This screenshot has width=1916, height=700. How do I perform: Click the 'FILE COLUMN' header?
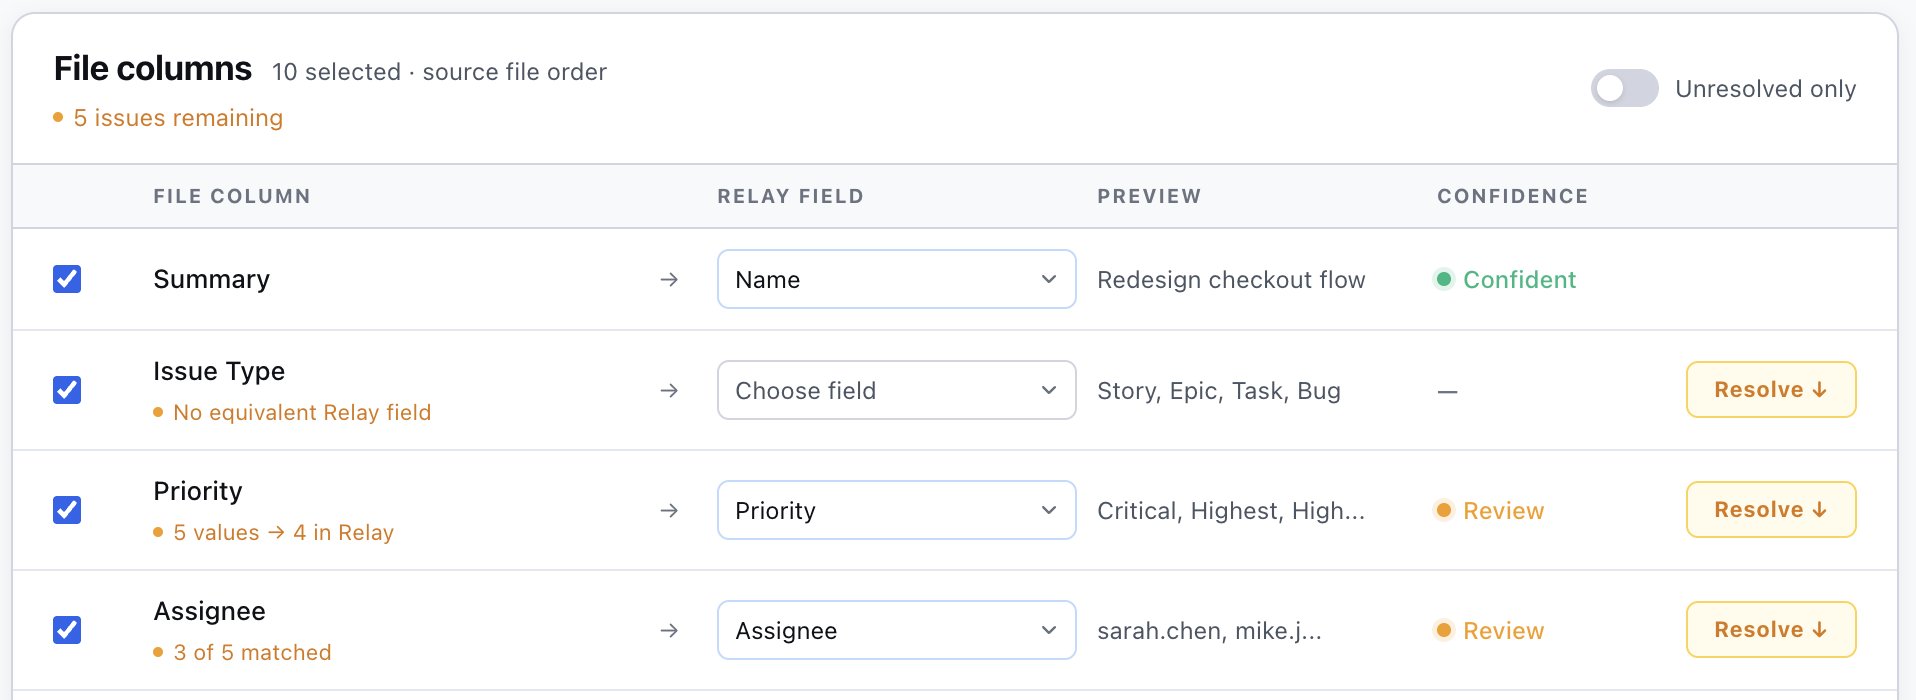point(231,196)
